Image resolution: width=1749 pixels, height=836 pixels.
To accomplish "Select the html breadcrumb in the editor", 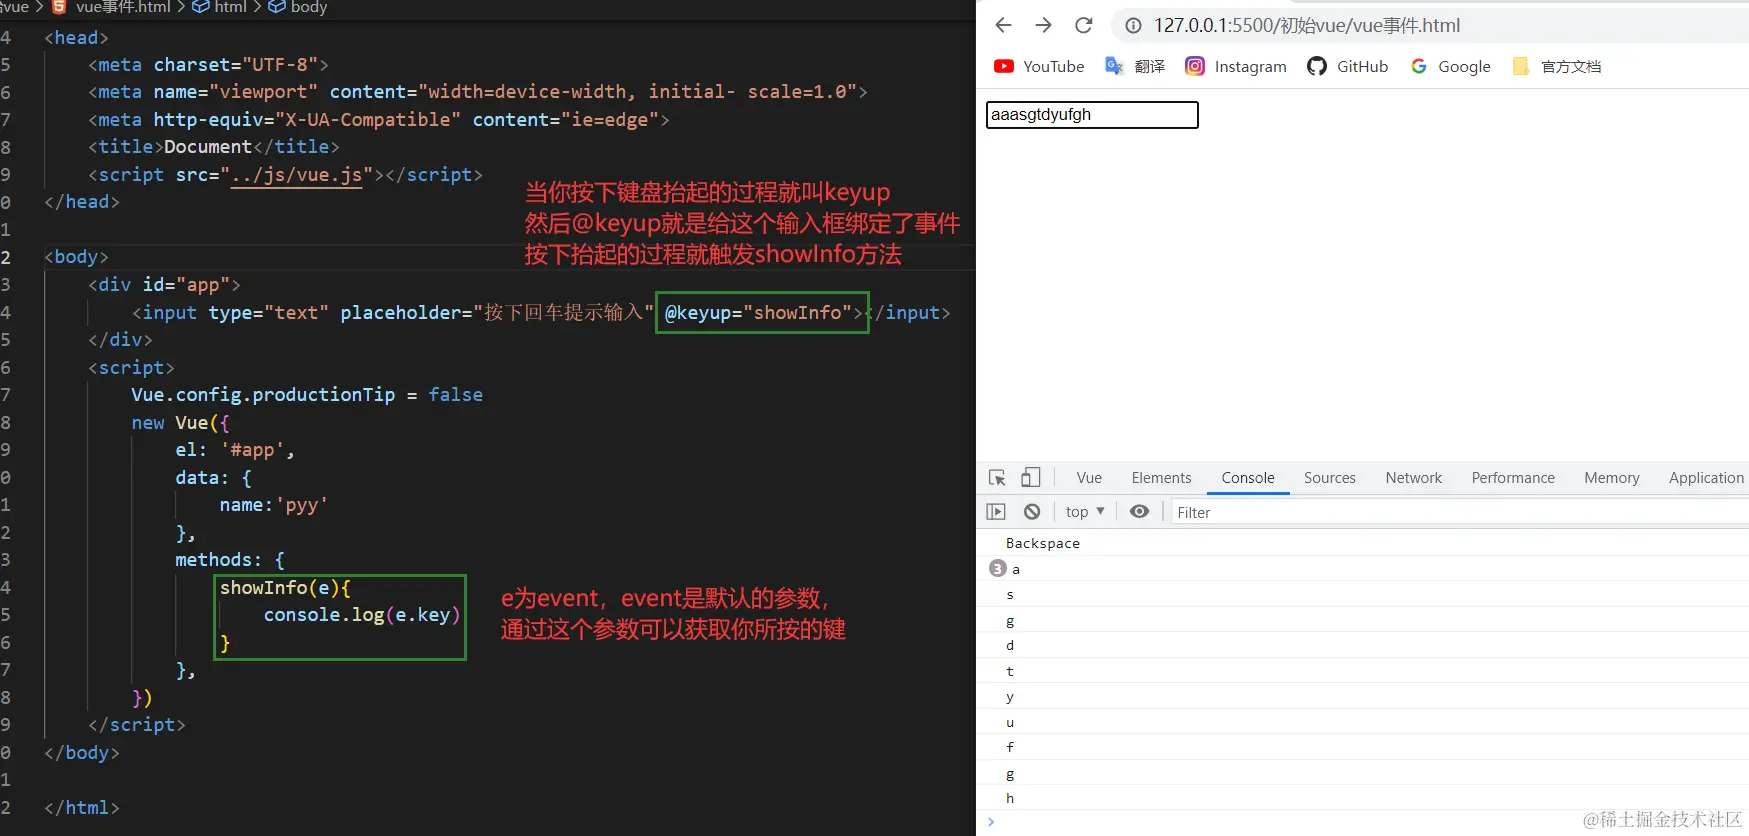I will [x=220, y=8].
